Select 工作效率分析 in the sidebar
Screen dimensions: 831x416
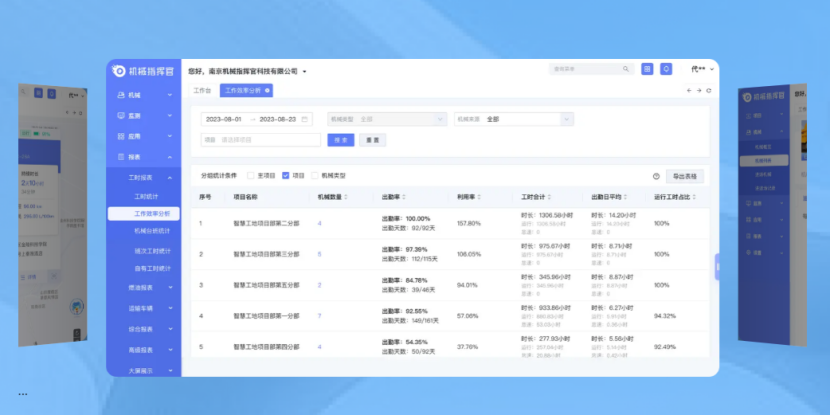[x=144, y=214]
